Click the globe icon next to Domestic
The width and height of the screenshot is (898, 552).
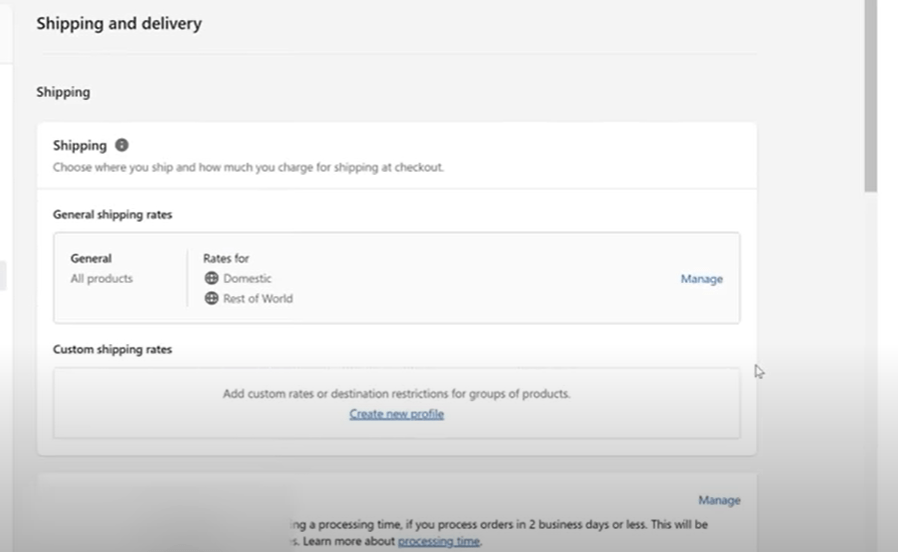coord(211,278)
